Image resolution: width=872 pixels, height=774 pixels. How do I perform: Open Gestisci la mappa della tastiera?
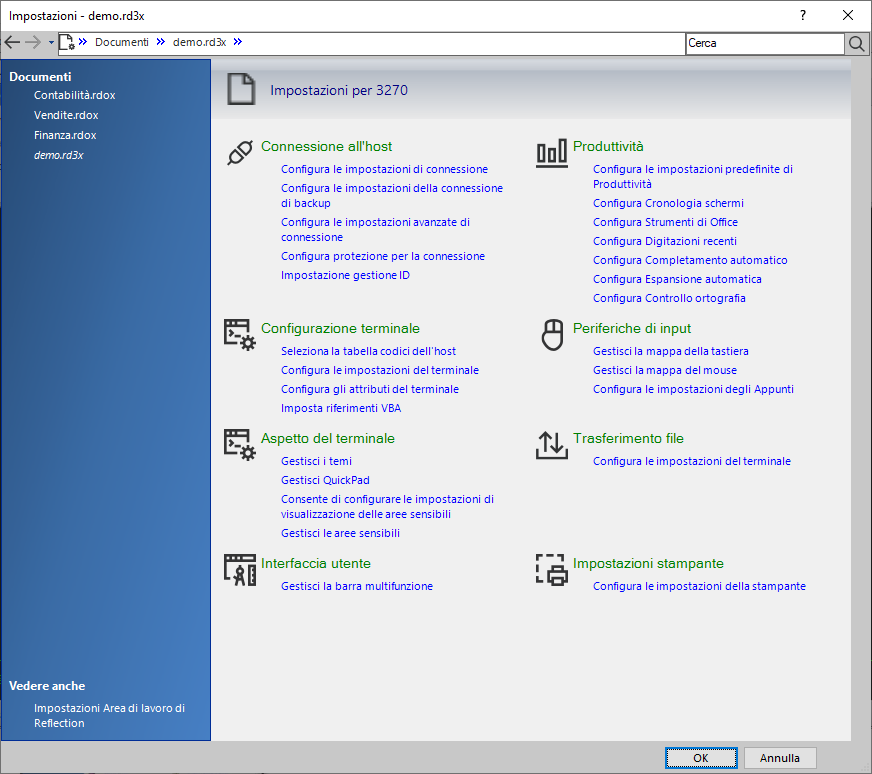coord(670,351)
